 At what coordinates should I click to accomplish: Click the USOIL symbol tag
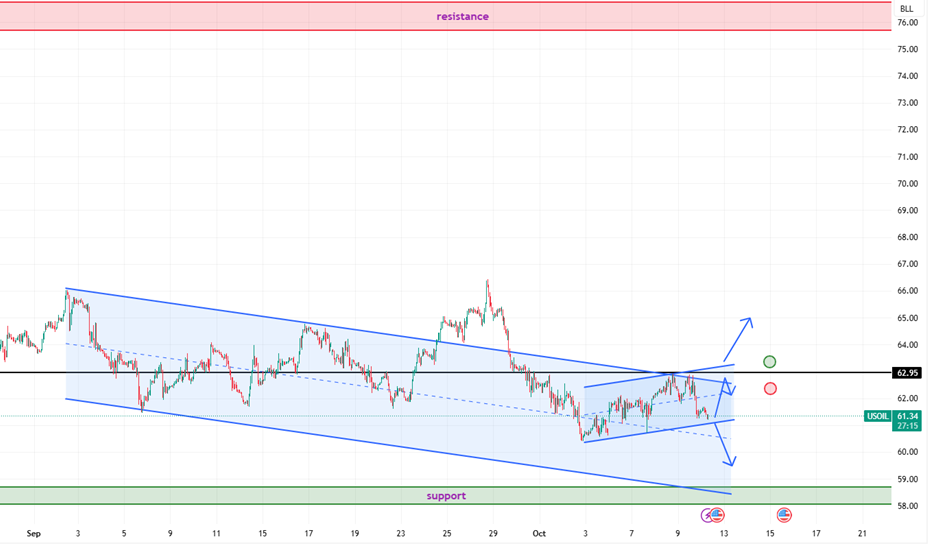click(878, 415)
